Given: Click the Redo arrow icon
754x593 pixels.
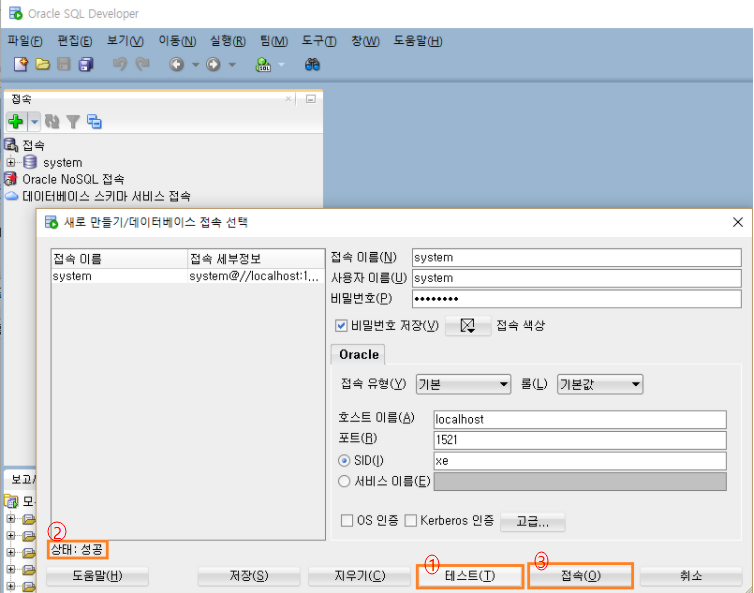Looking at the screenshot, I should point(142,64).
